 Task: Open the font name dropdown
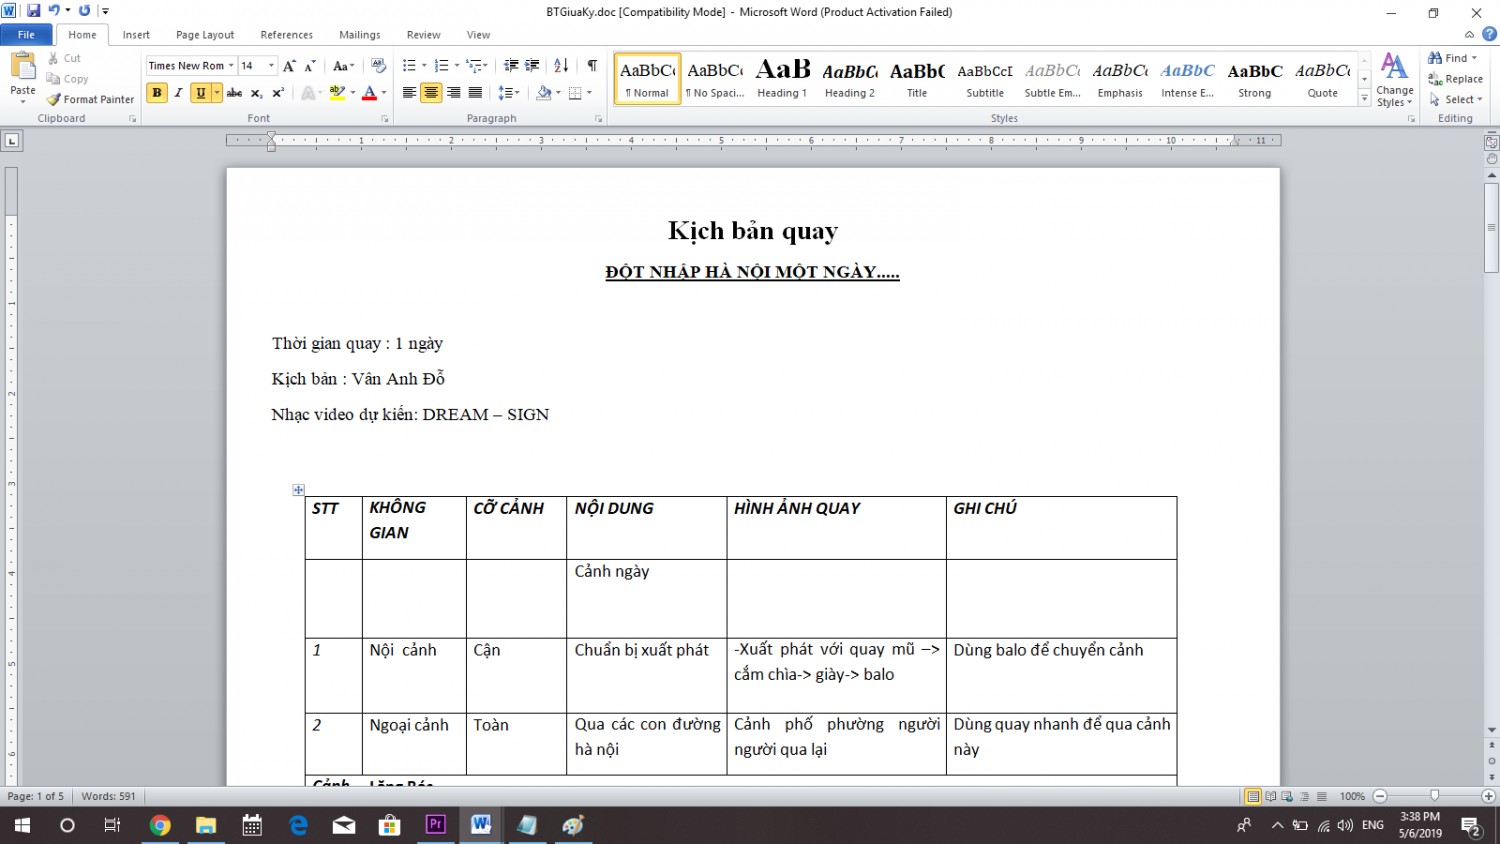coord(231,66)
